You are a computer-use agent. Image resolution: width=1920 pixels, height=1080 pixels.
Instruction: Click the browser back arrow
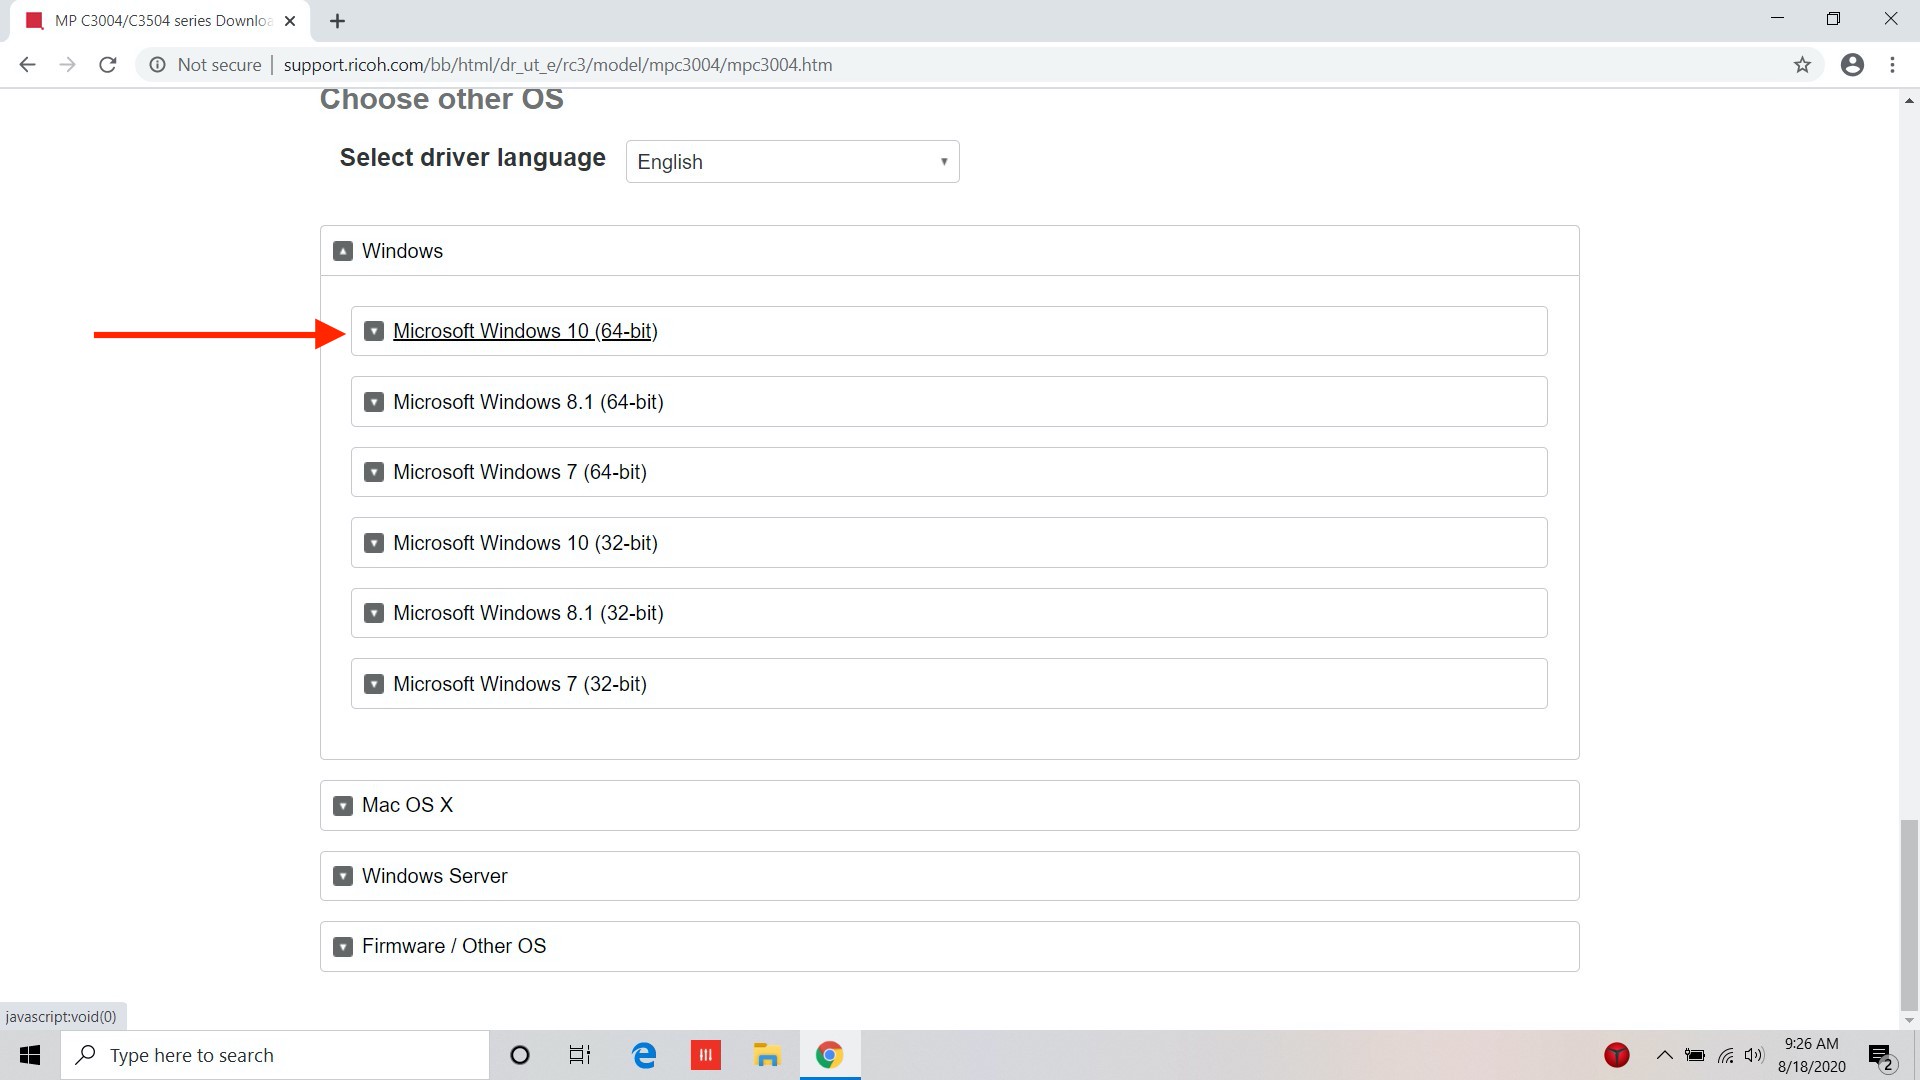tap(27, 65)
